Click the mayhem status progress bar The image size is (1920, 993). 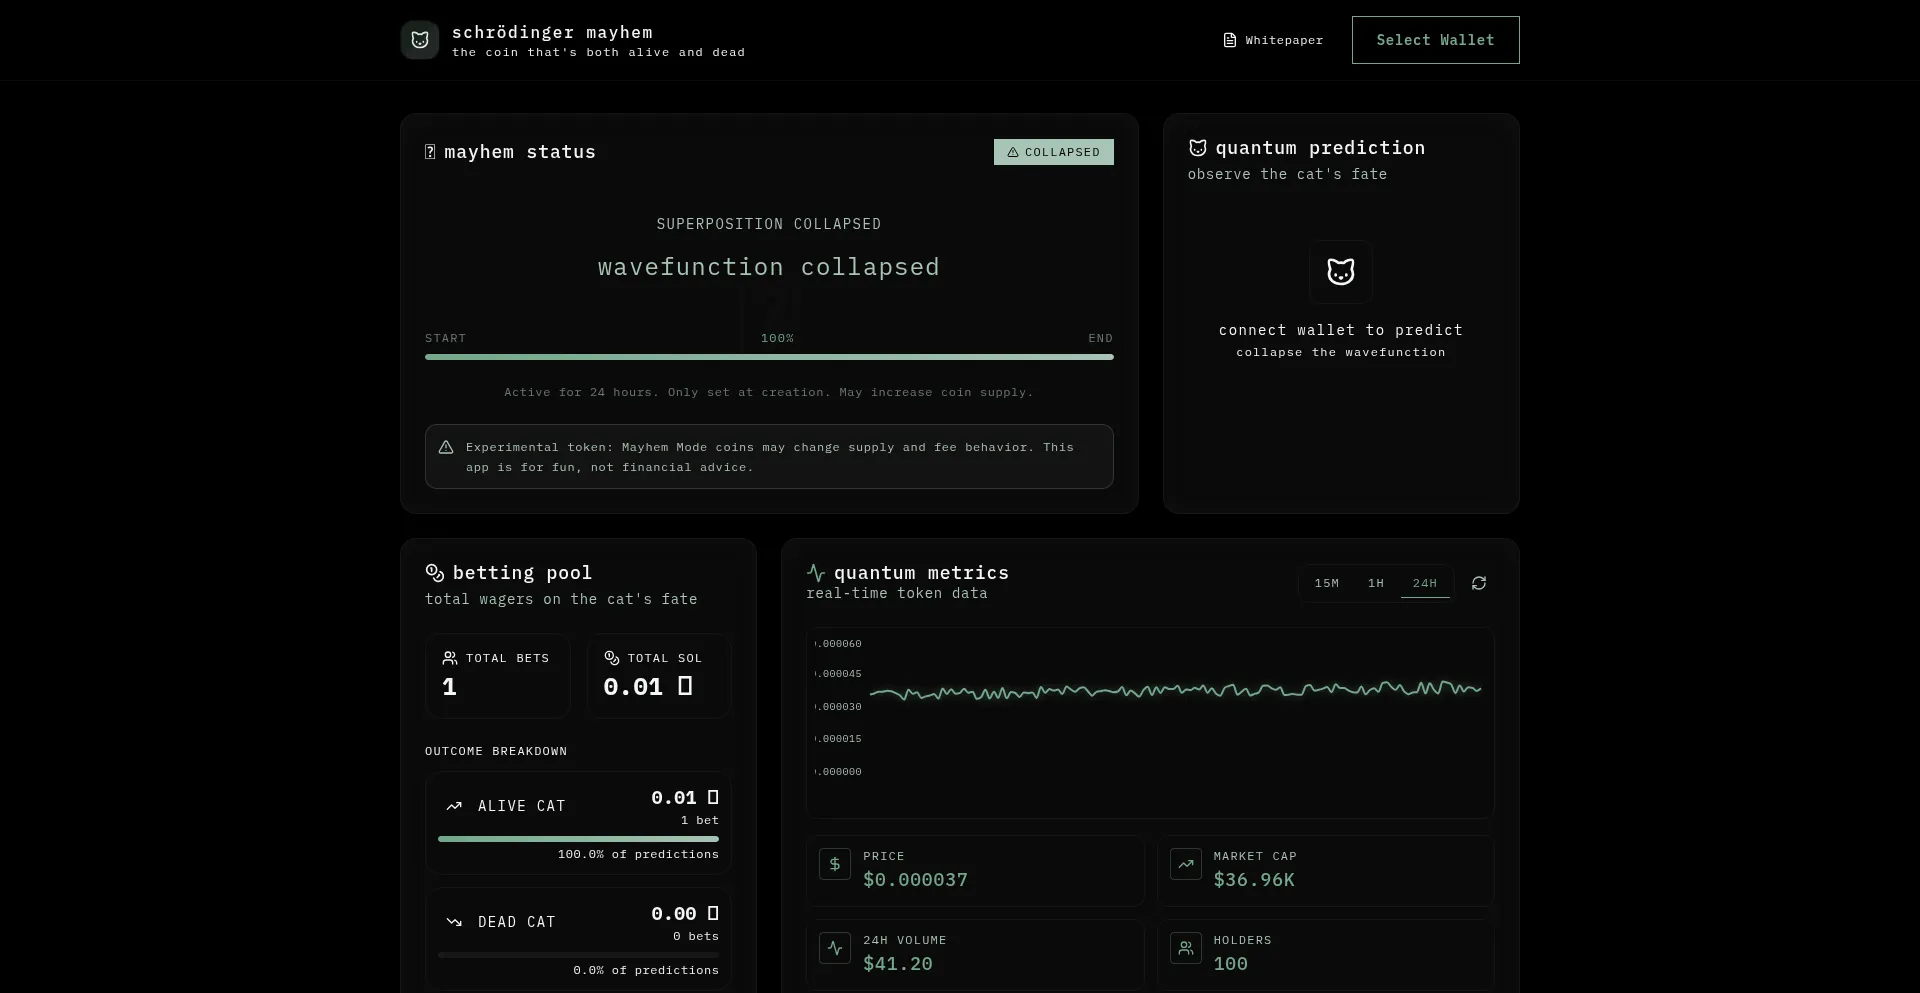pyautogui.click(x=769, y=357)
